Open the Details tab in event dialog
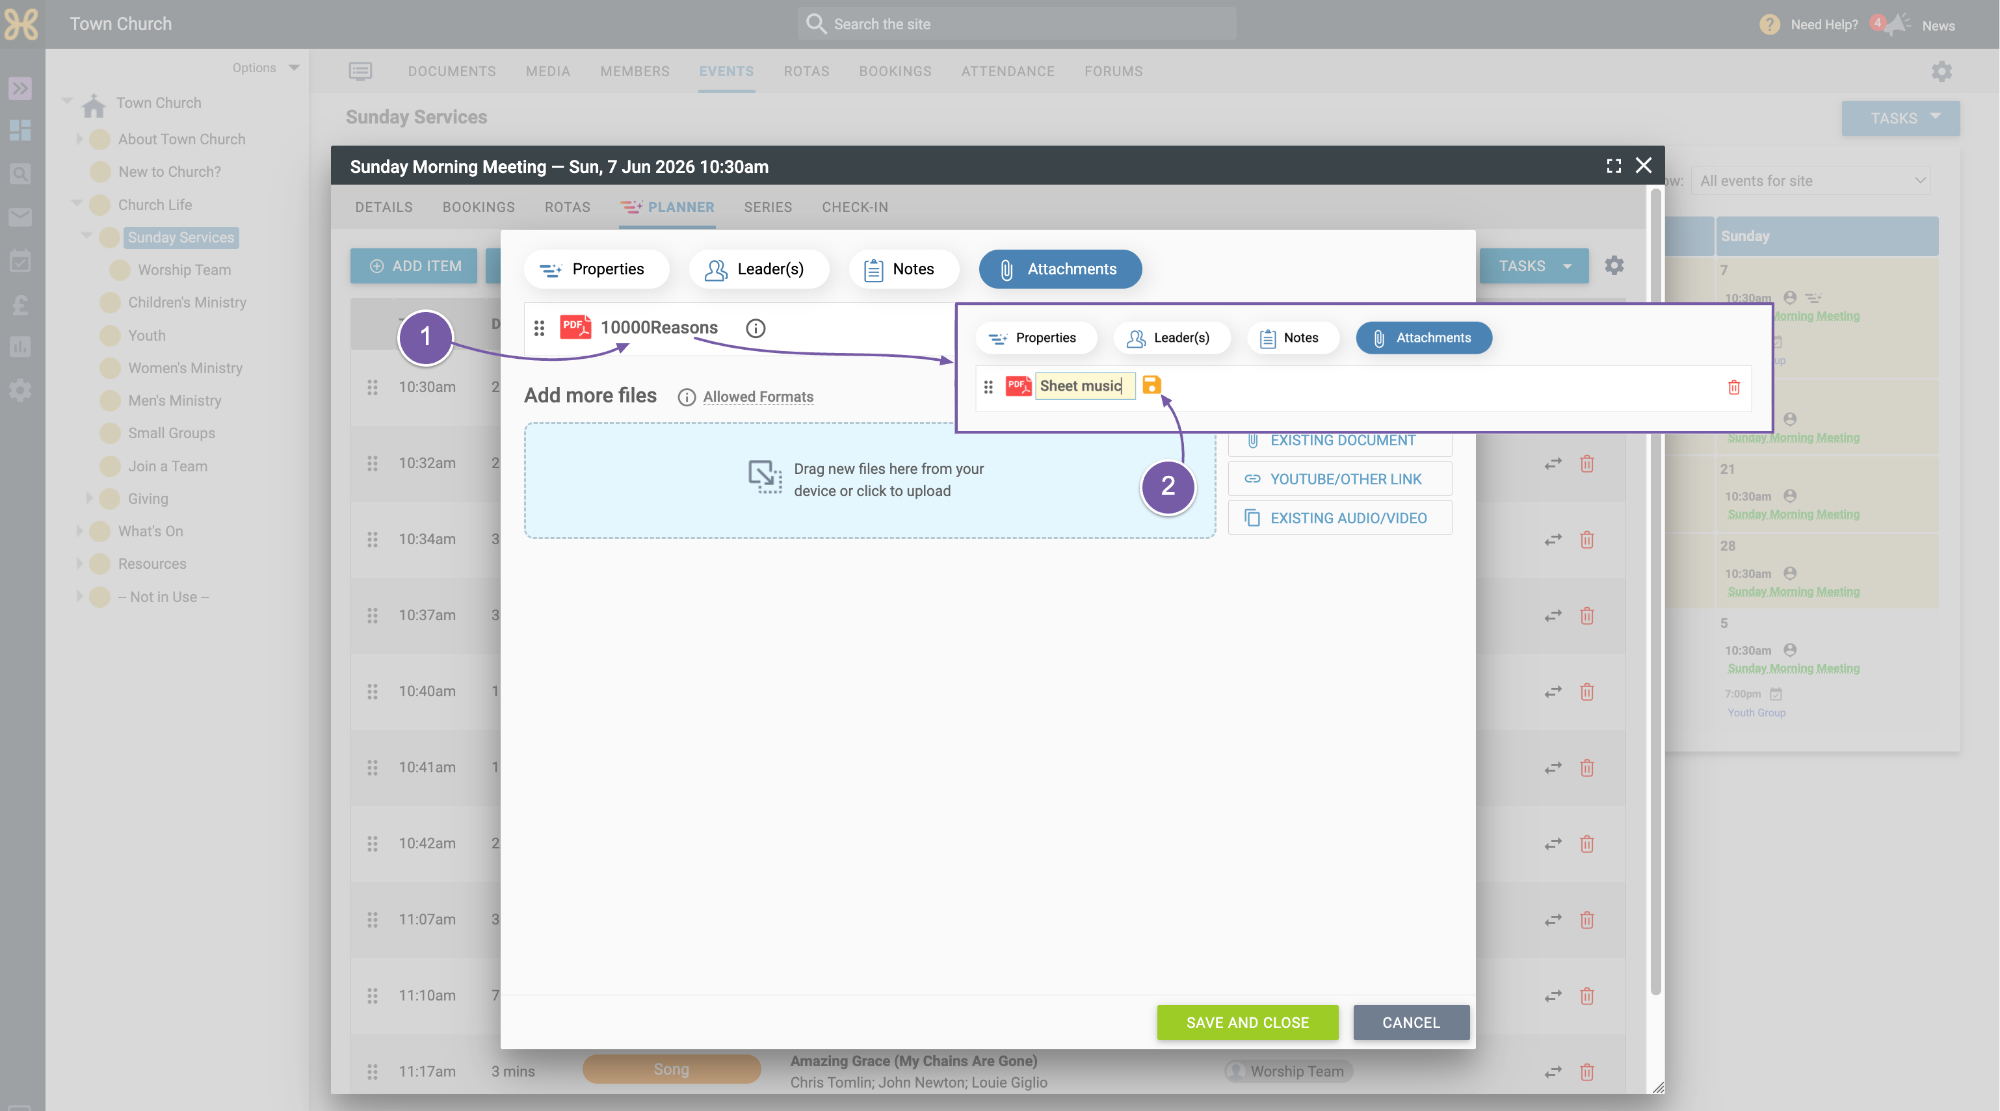This screenshot has width=2000, height=1111. [x=384, y=207]
